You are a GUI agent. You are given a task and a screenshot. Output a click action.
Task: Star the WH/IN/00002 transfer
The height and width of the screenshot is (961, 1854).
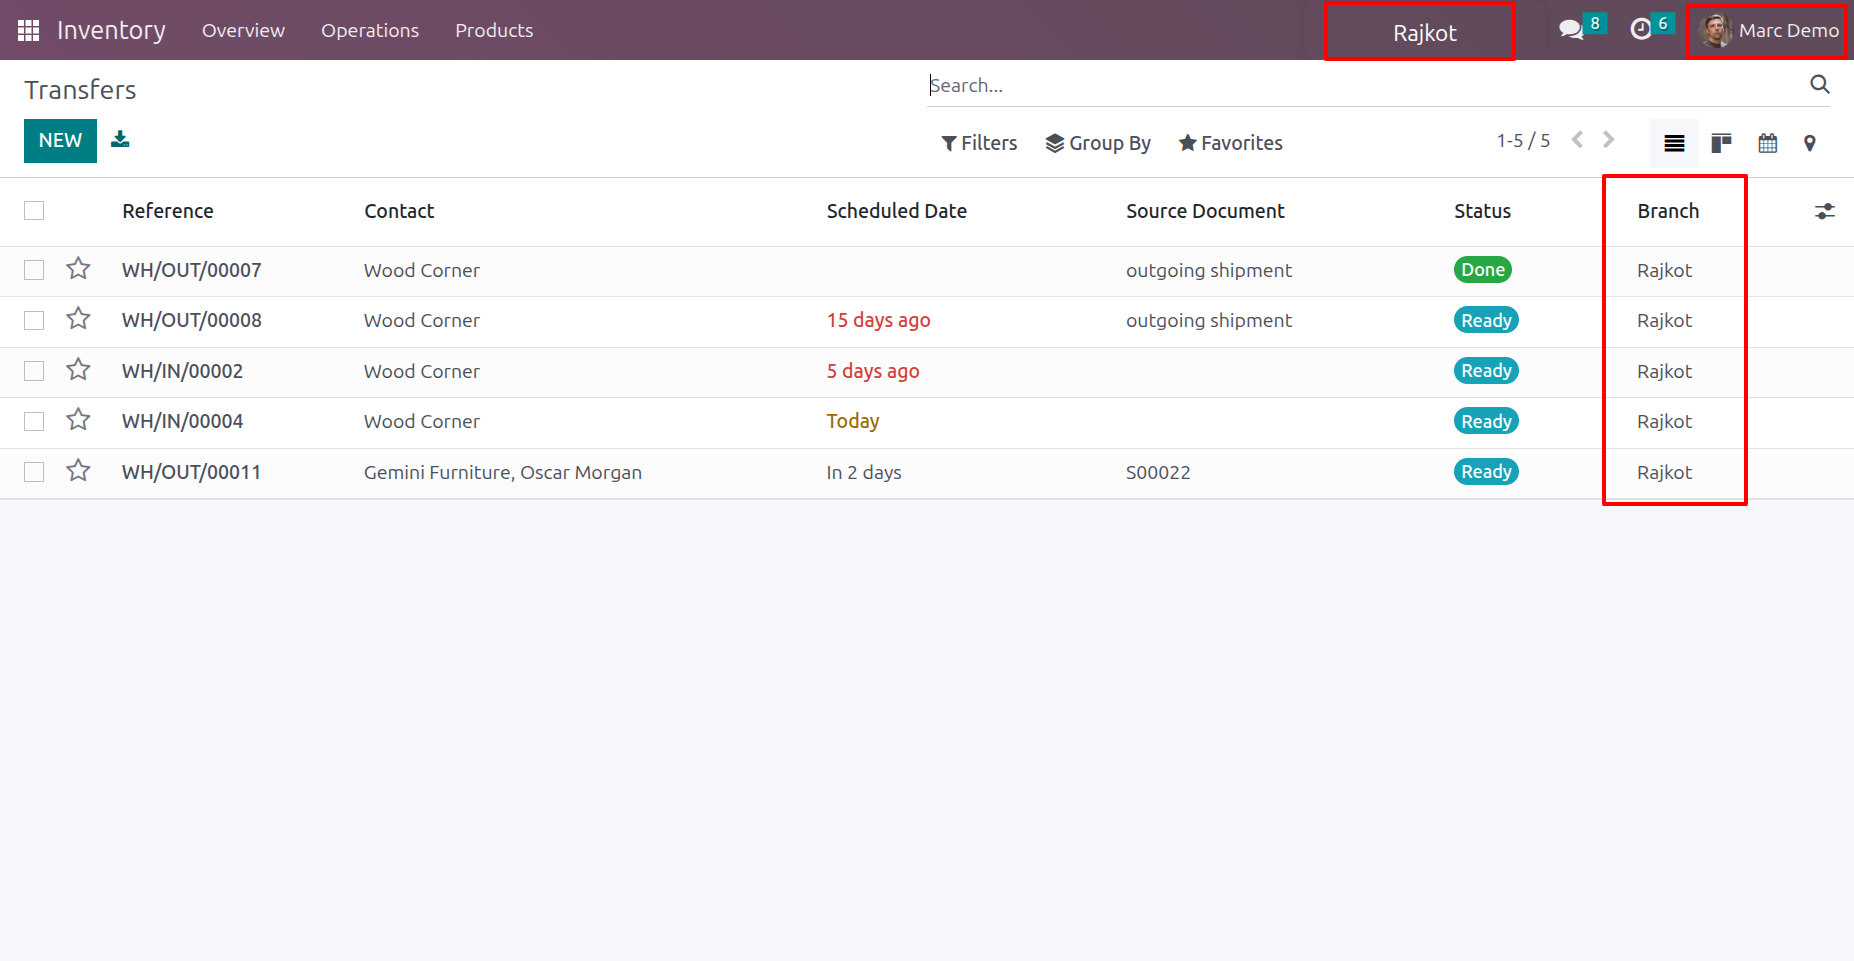[x=78, y=370]
